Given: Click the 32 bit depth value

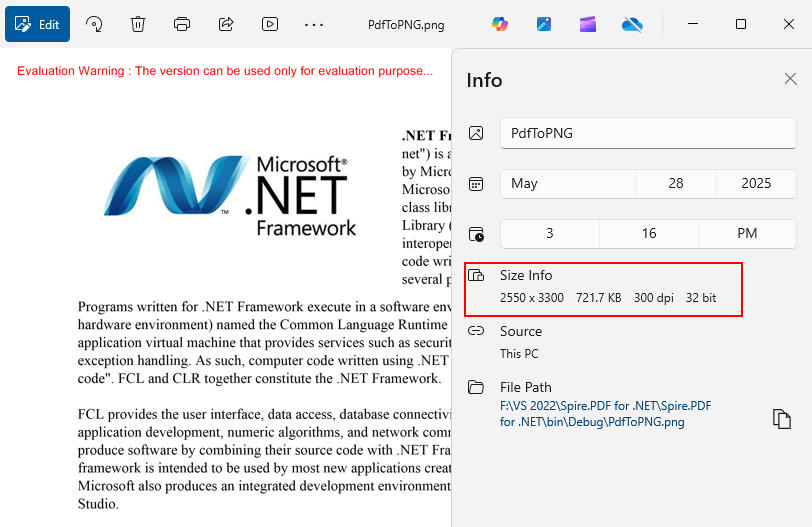Looking at the screenshot, I should tap(701, 298).
